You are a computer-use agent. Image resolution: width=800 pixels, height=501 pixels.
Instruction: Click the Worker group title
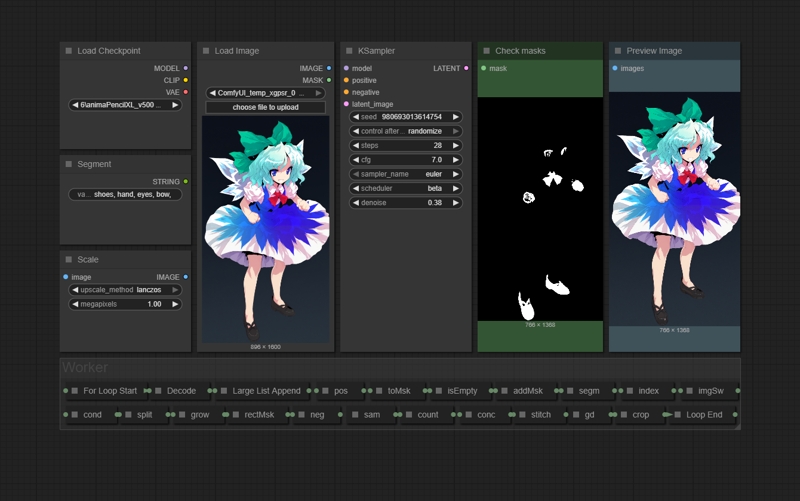coord(85,367)
